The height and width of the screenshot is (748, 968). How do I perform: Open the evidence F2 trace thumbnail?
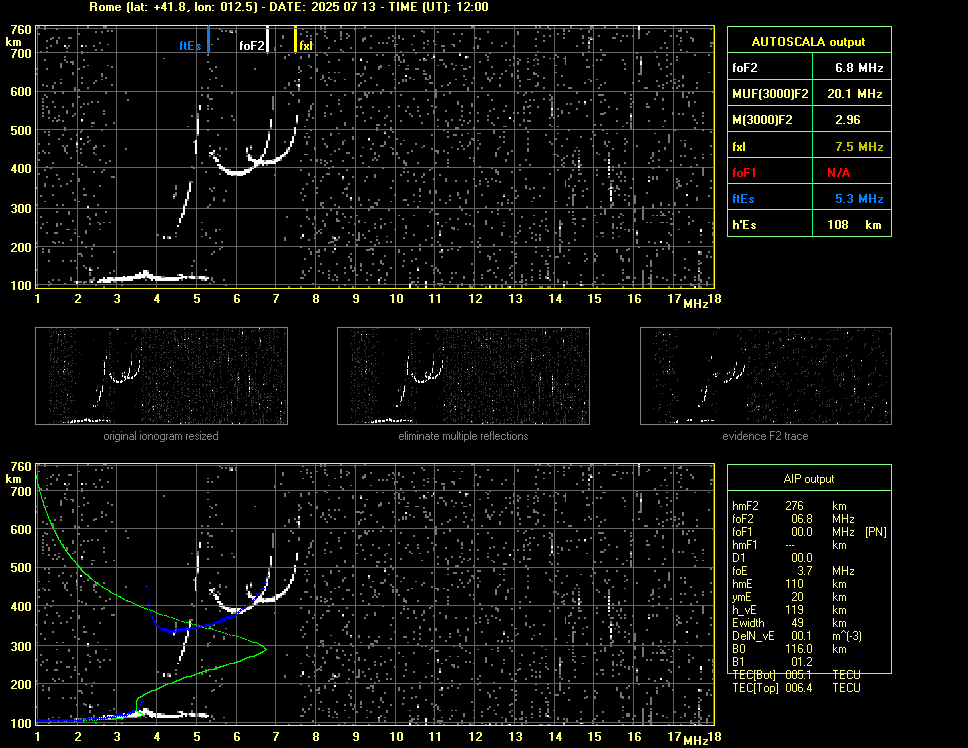pyautogui.click(x=766, y=376)
